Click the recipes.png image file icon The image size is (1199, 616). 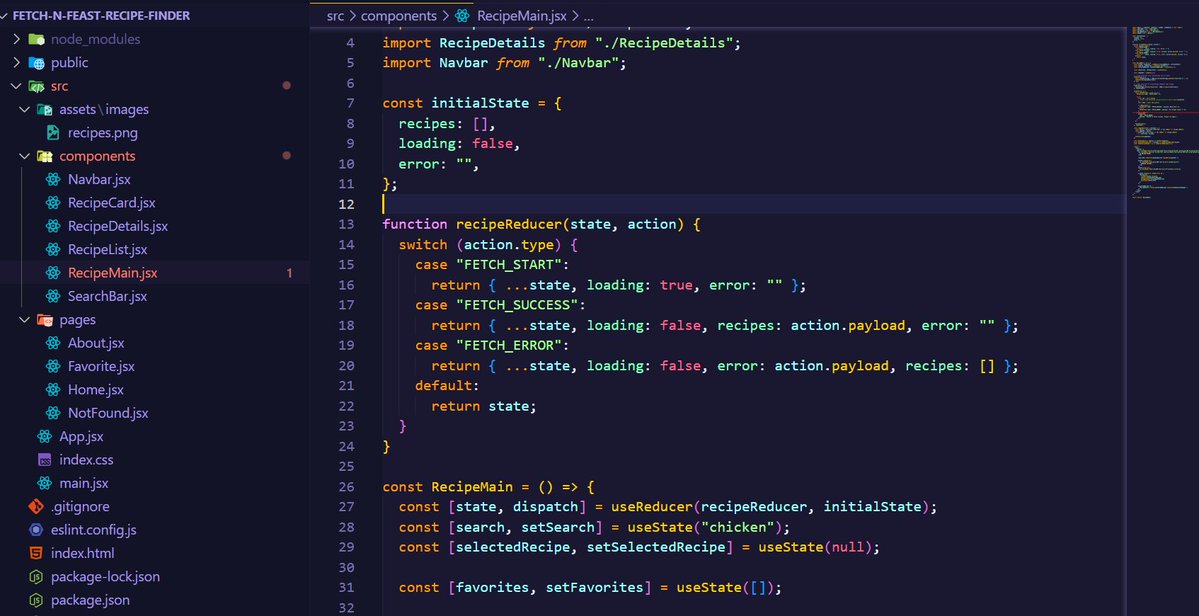[53, 133]
